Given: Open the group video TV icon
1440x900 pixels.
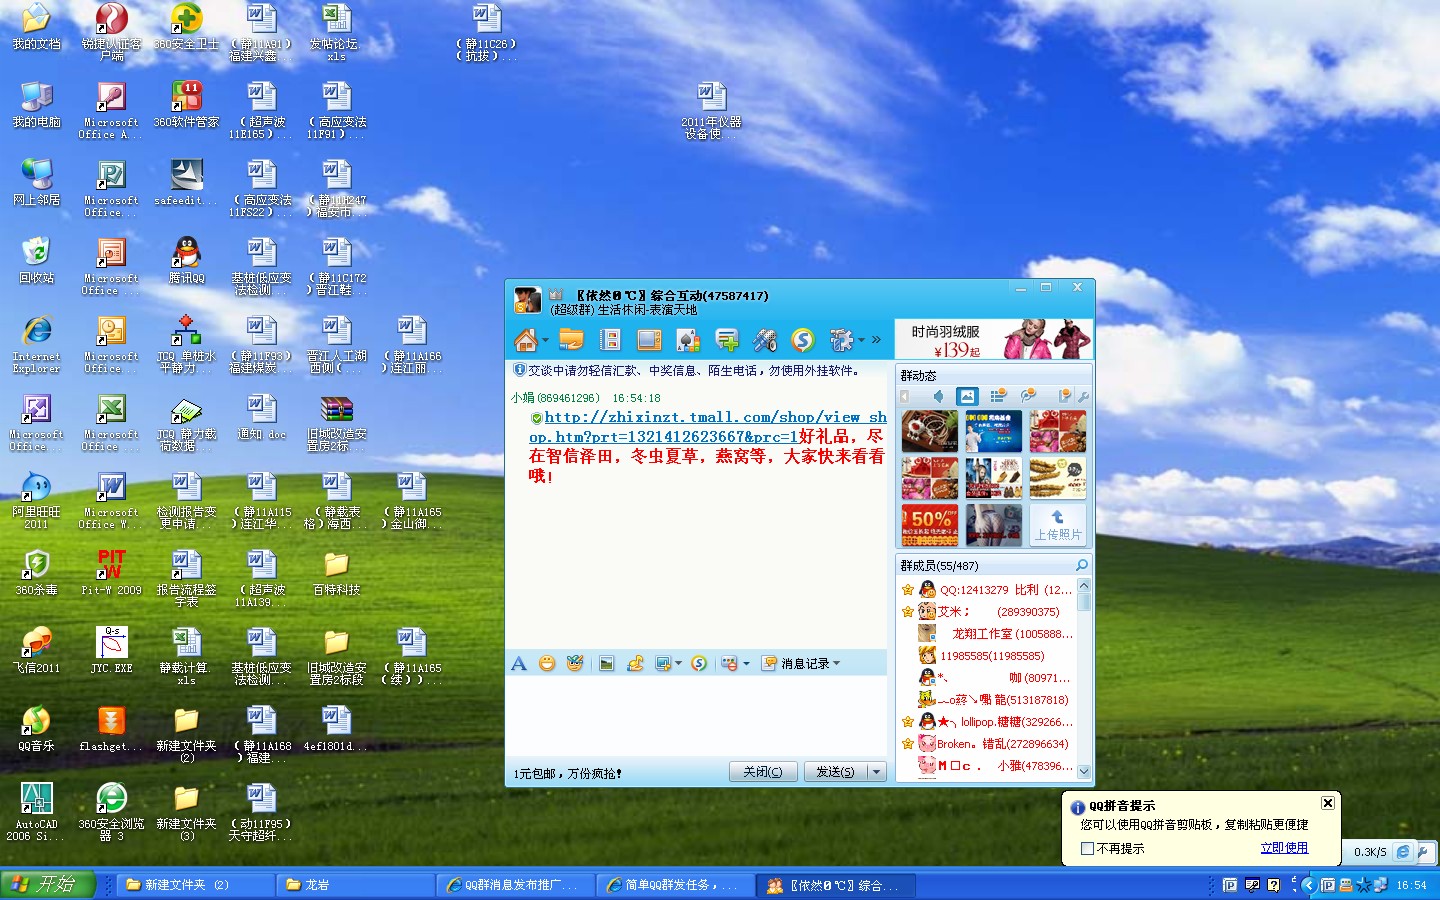Looking at the screenshot, I should pyautogui.click(x=649, y=340).
